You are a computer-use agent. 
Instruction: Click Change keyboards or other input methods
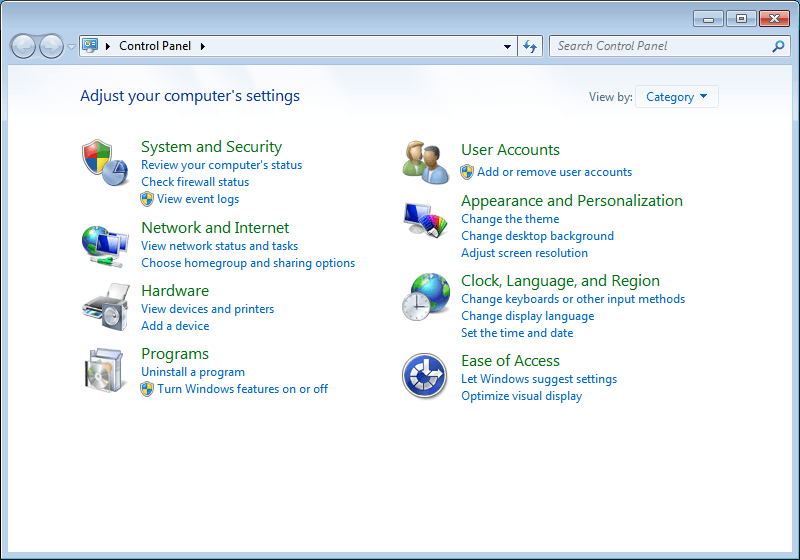coord(573,299)
